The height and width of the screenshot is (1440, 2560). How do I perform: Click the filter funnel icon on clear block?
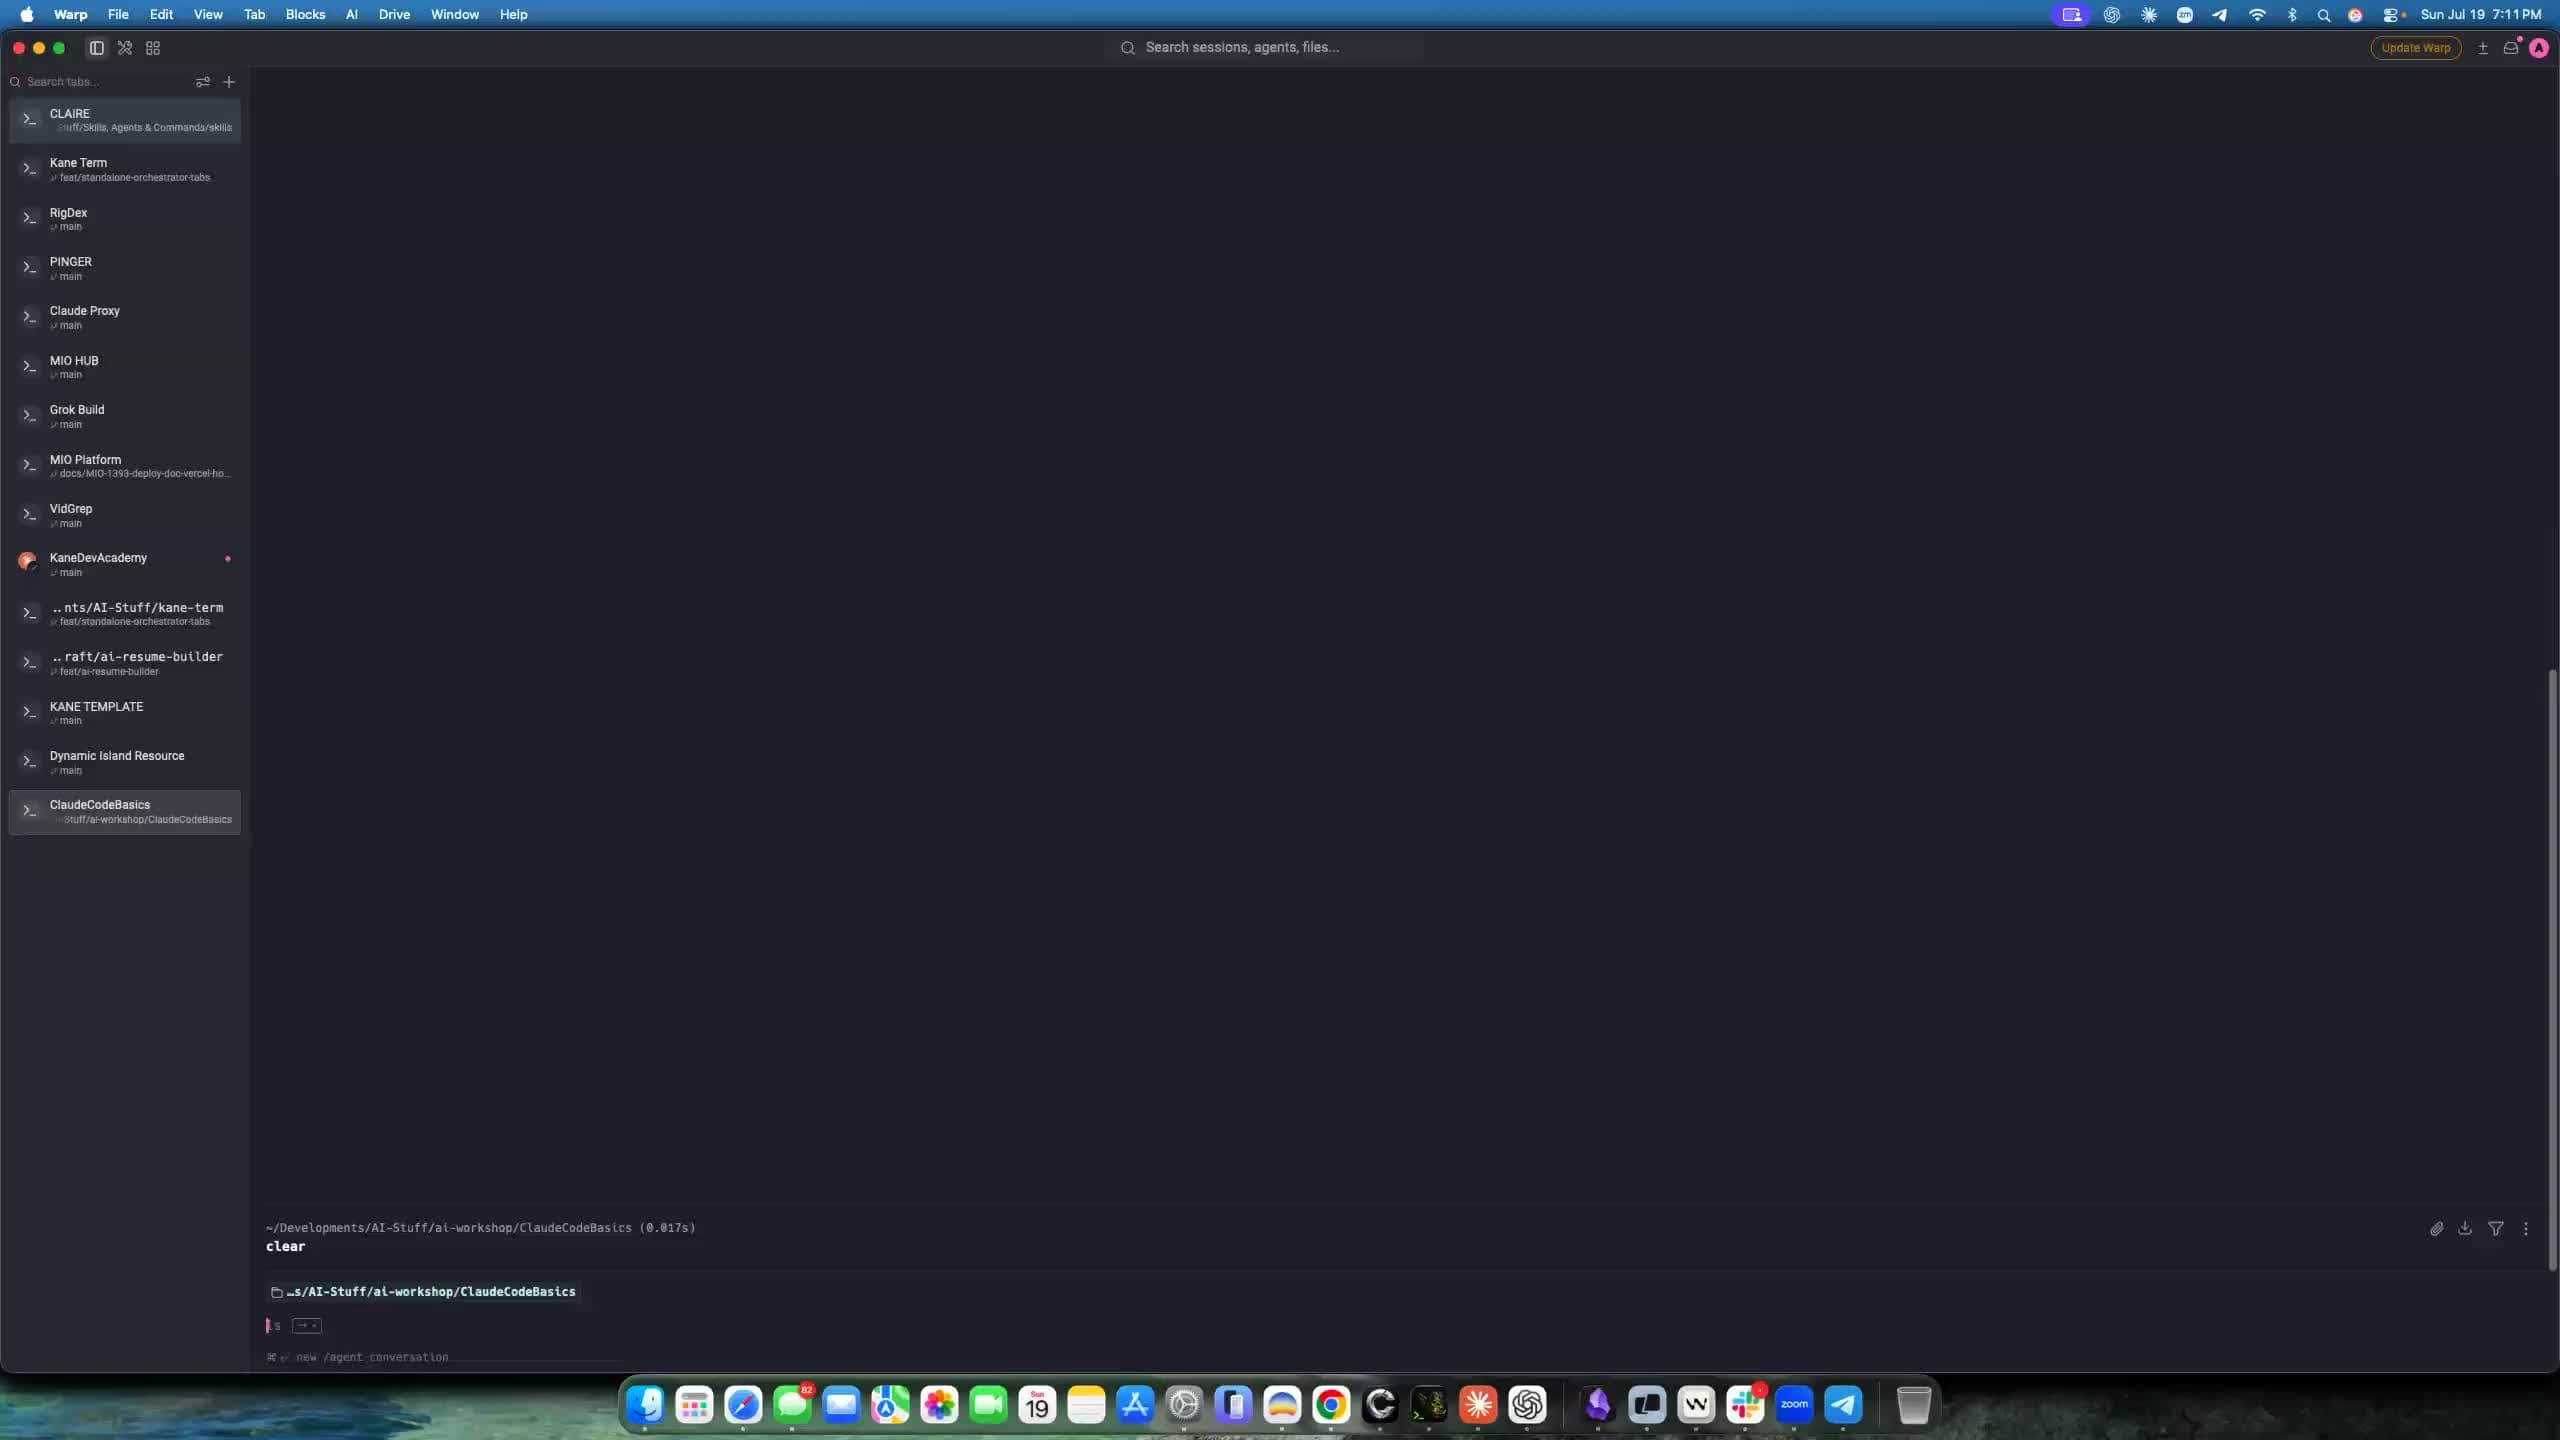(x=2496, y=1229)
